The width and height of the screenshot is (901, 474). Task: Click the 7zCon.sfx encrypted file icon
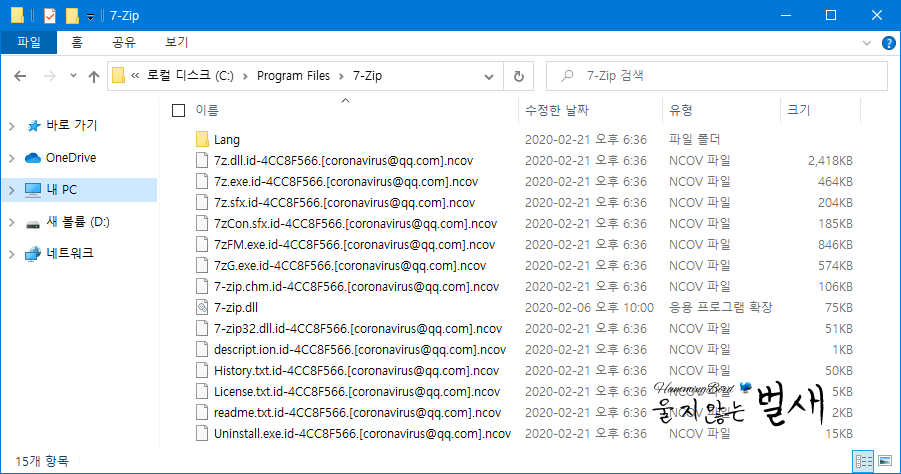[x=202, y=223]
